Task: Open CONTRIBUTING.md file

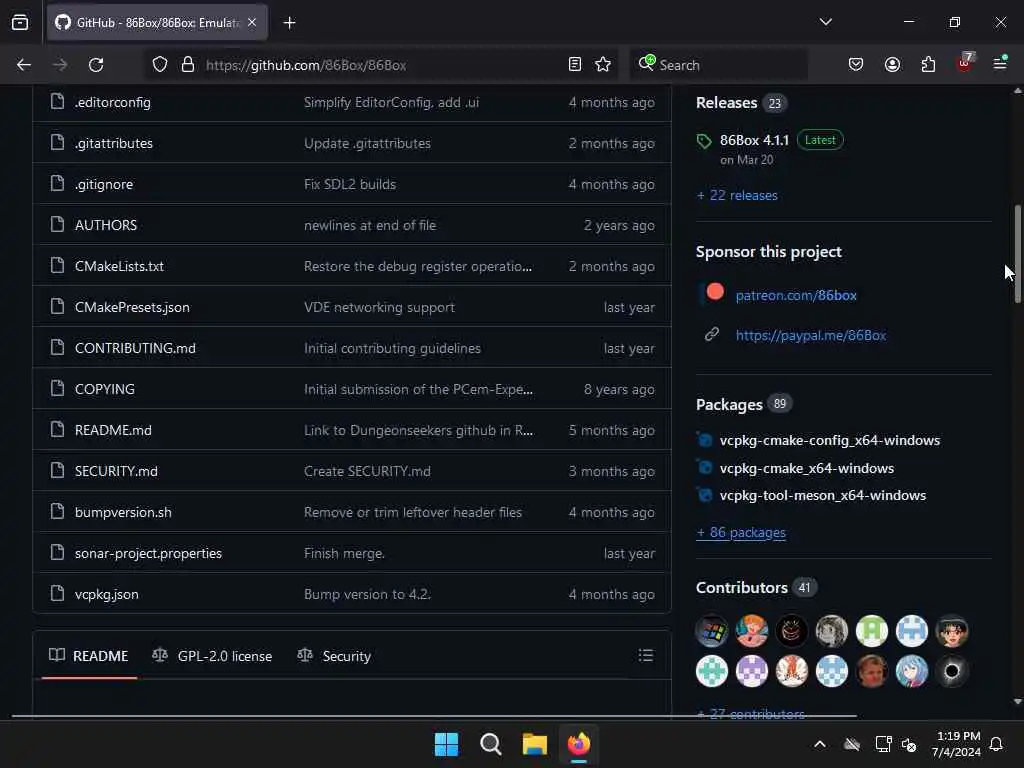Action: (135, 348)
